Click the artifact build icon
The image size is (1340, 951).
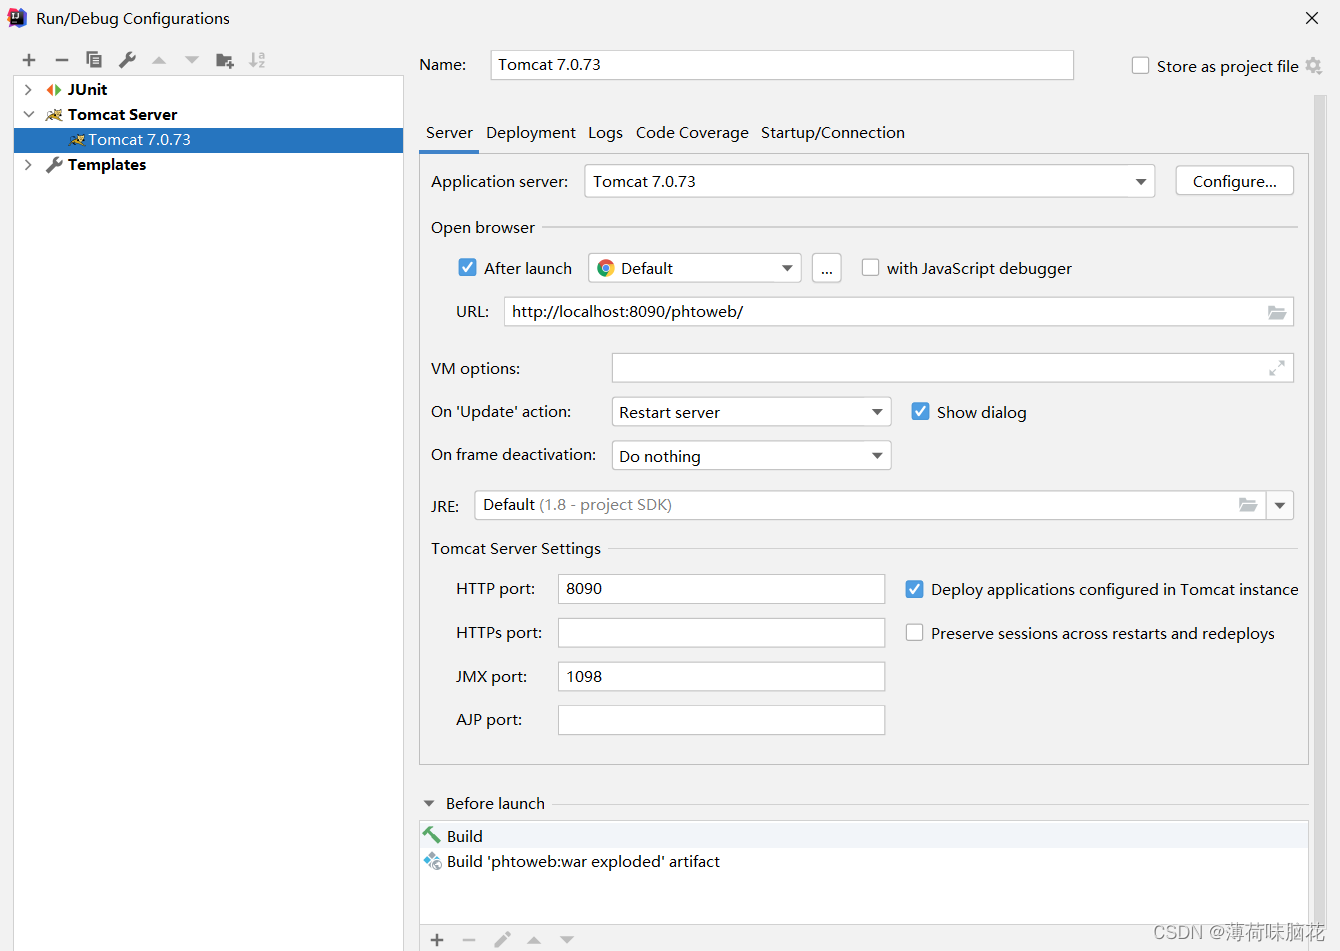tap(432, 861)
